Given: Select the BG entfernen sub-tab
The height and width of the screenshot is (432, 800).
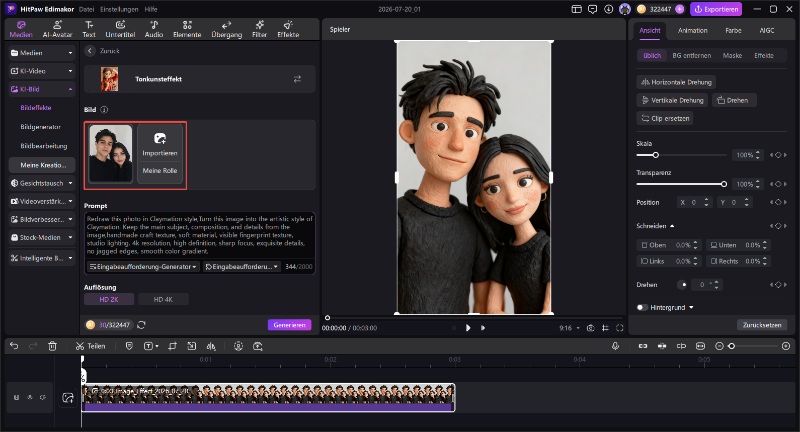Looking at the screenshot, I should pos(691,56).
